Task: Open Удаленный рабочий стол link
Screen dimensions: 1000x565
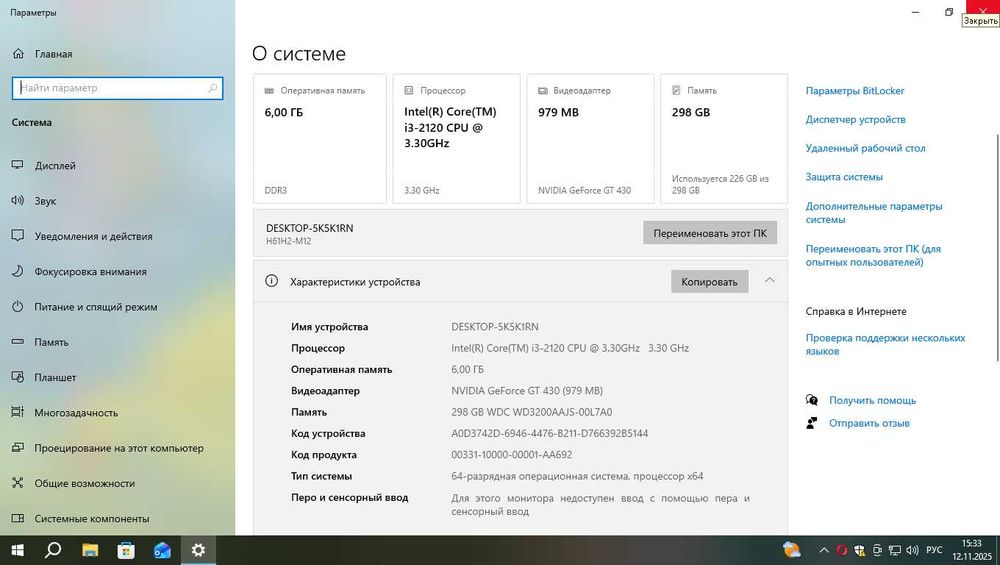Action: (x=865, y=148)
